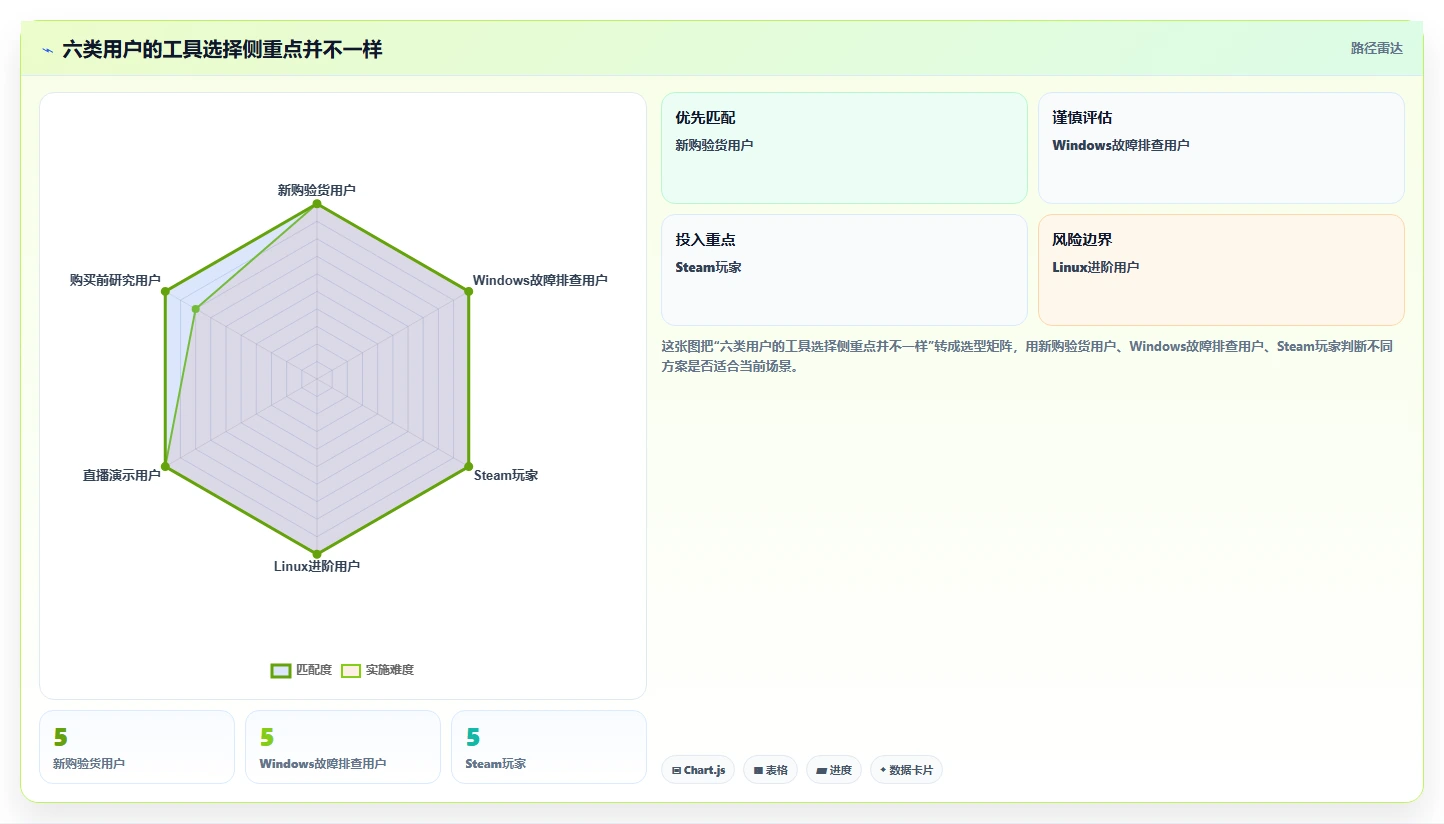Click the 进度 chip
This screenshot has width=1444, height=824.
pyautogui.click(x=834, y=770)
